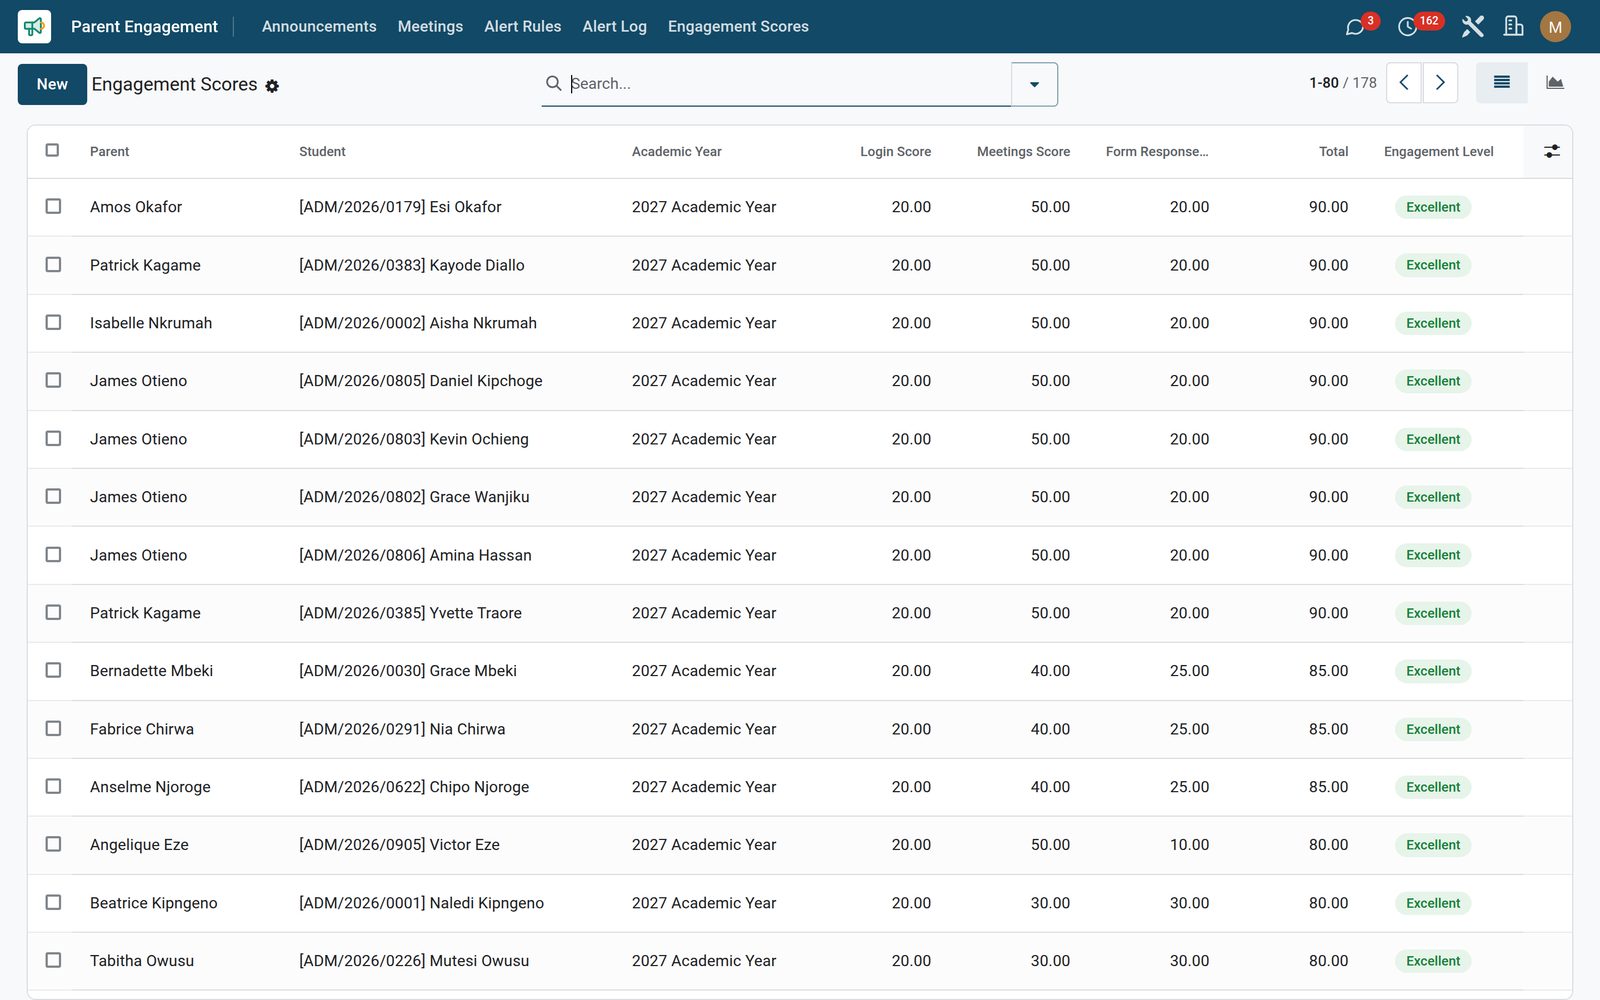The height and width of the screenshot is (1000, 1600).
Task: Click the gear icon beside Engagement Scores
Action: coord(272,86)
